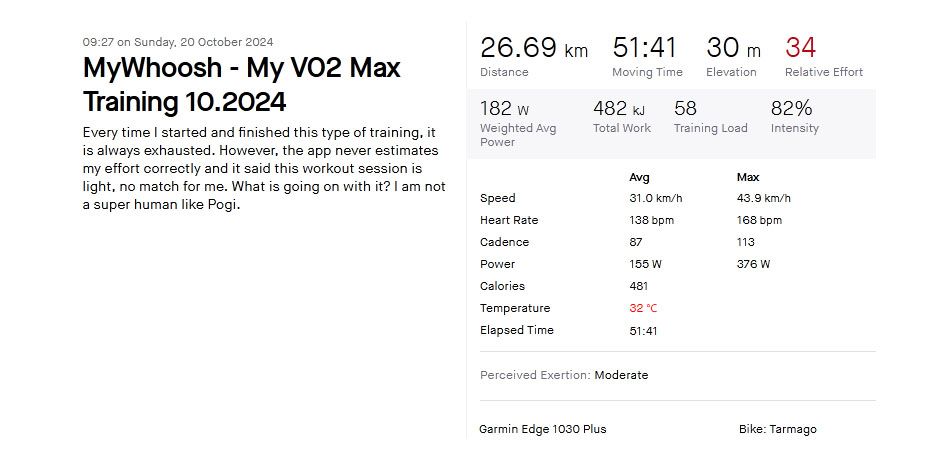Click the 82% Intensity value

pyautogui.click(x=791, y=108)
